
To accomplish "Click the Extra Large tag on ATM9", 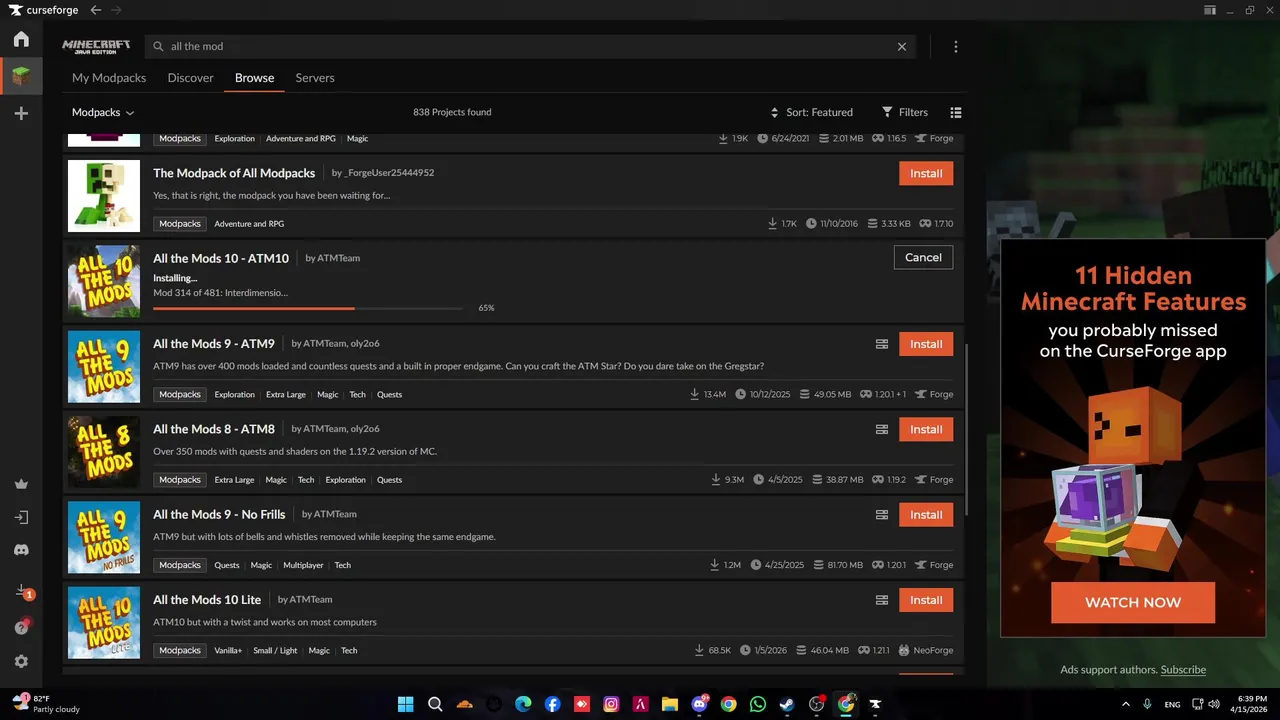I will click(x=286, y=394).
